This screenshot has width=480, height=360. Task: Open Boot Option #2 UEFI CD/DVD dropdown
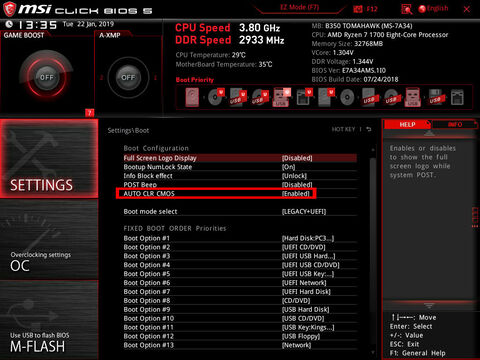coord(303,247)
